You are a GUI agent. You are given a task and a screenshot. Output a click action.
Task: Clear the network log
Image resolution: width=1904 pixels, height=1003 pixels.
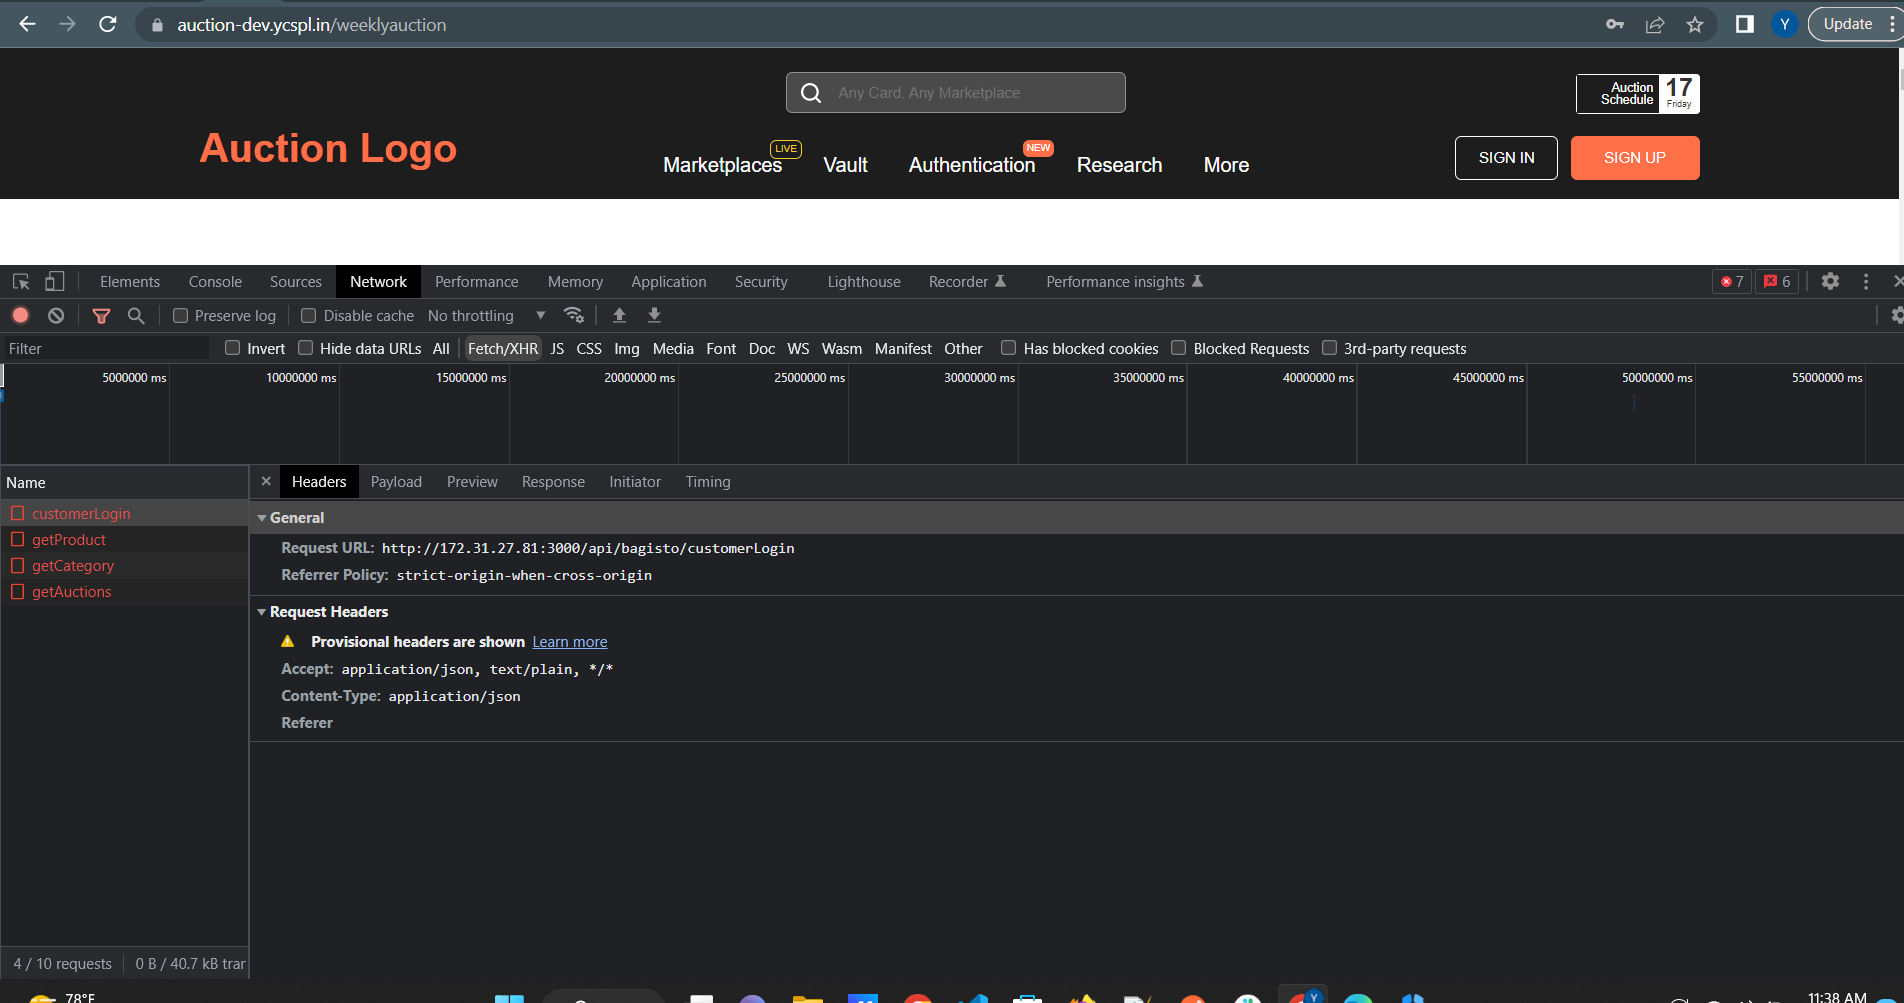point(56,315)
